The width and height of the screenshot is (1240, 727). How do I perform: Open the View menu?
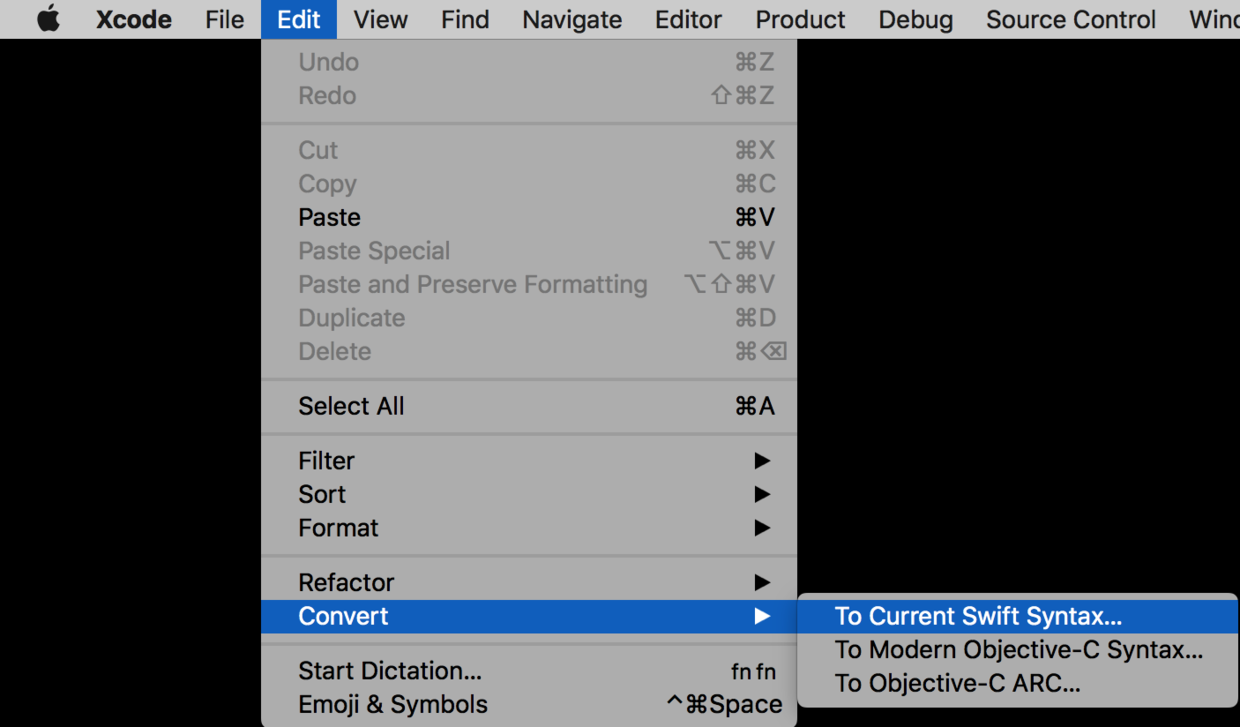click(x=380, y=19)
